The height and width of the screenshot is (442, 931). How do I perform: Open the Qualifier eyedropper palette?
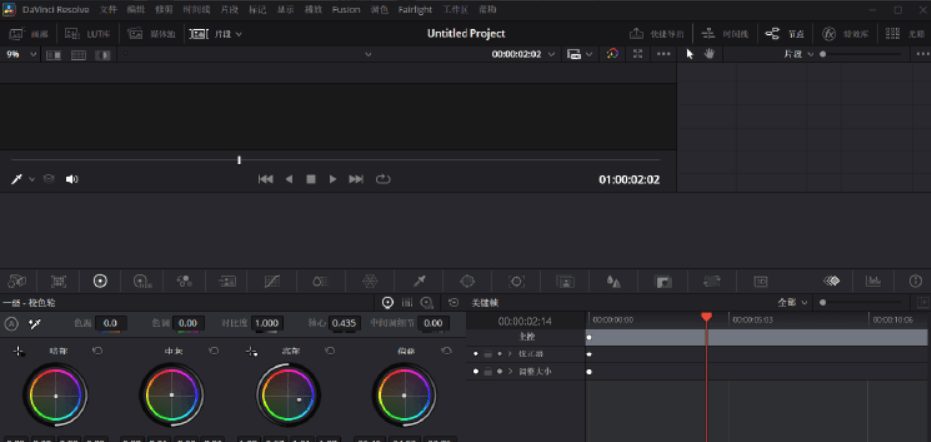click(420, 281)
